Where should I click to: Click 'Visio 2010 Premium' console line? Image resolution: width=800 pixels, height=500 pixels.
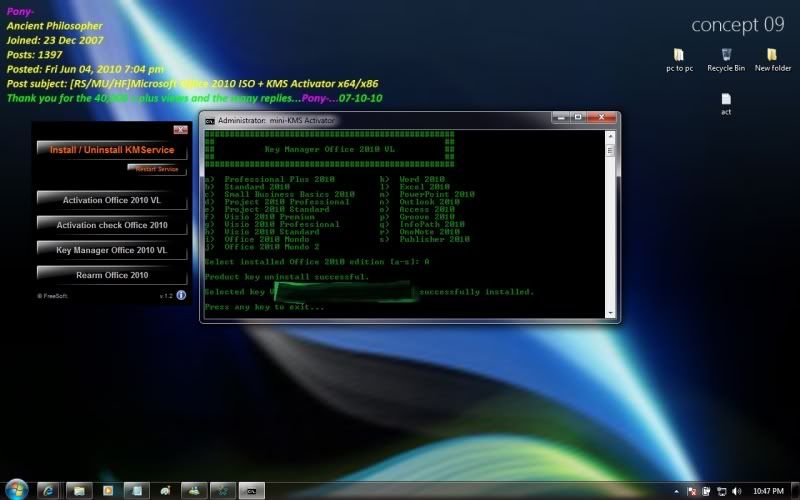tap(269, 217)
